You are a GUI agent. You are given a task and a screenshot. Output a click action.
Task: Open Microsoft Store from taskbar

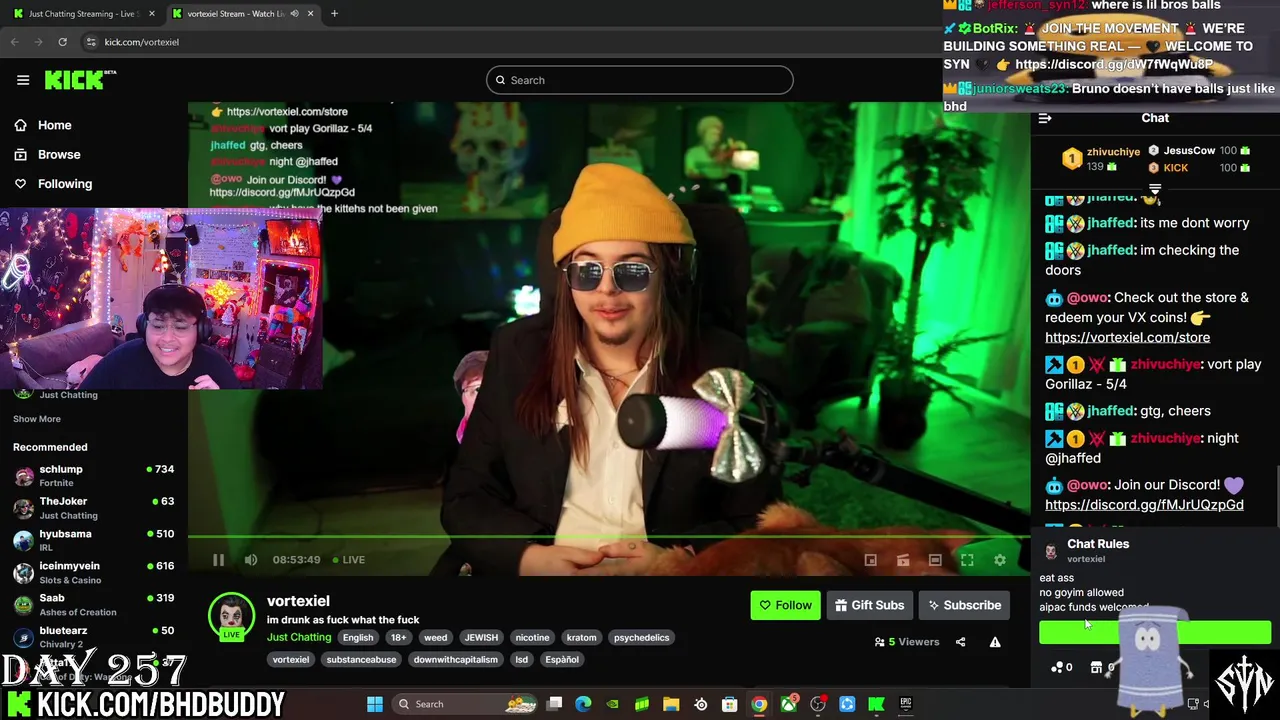click(730, 704)
